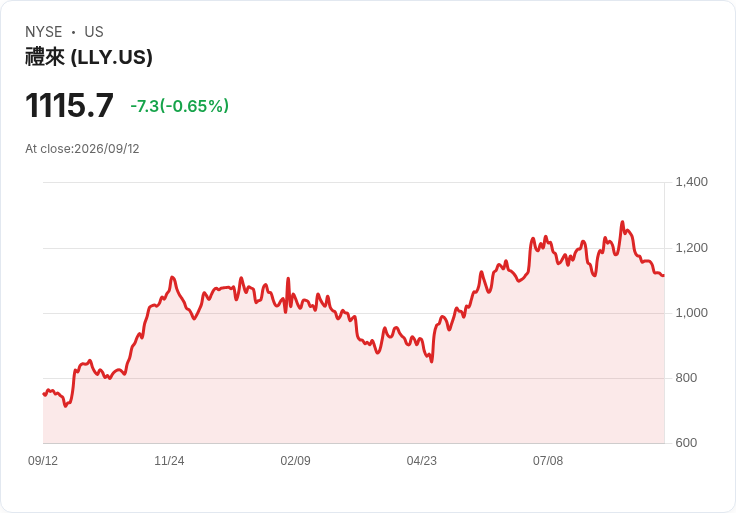Click the 1,000 y-axis price label
The image size is (736, 513).
pos(691,313)
